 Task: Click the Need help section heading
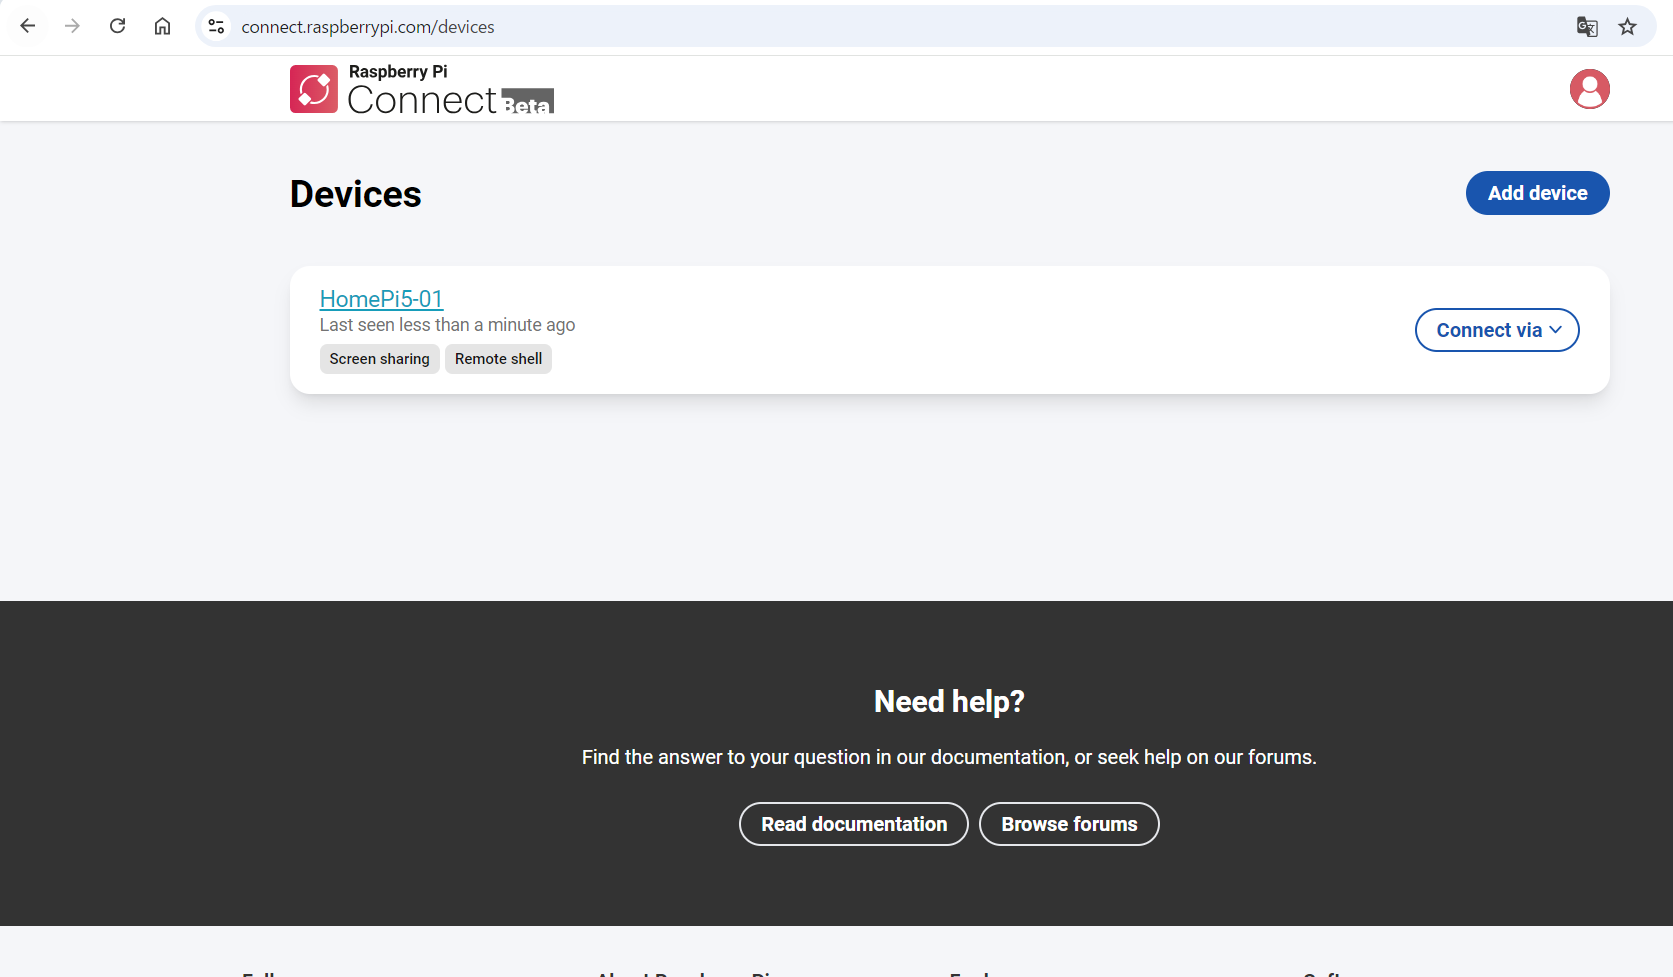948,701
